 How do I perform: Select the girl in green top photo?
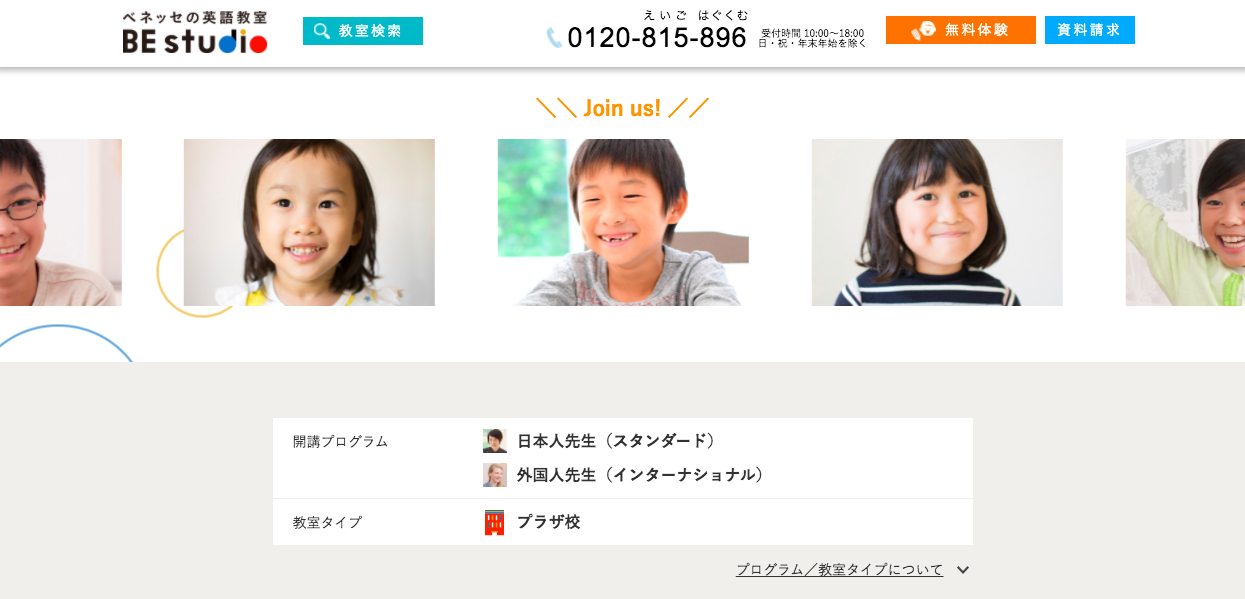coord(1185,222)
